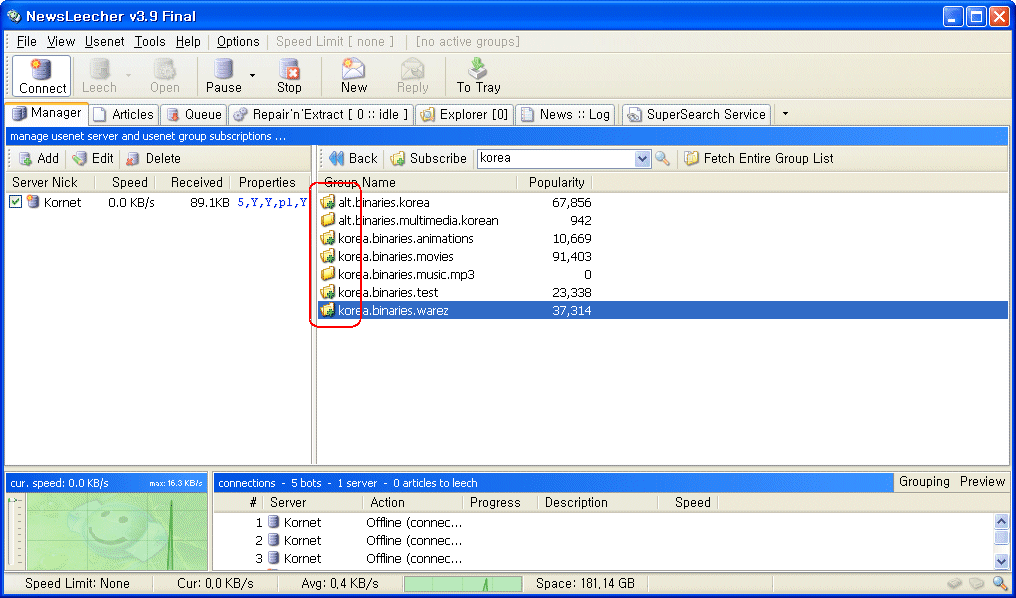
Task: Uncheck the Kornet server checkbox
Action: pos(15,202)
